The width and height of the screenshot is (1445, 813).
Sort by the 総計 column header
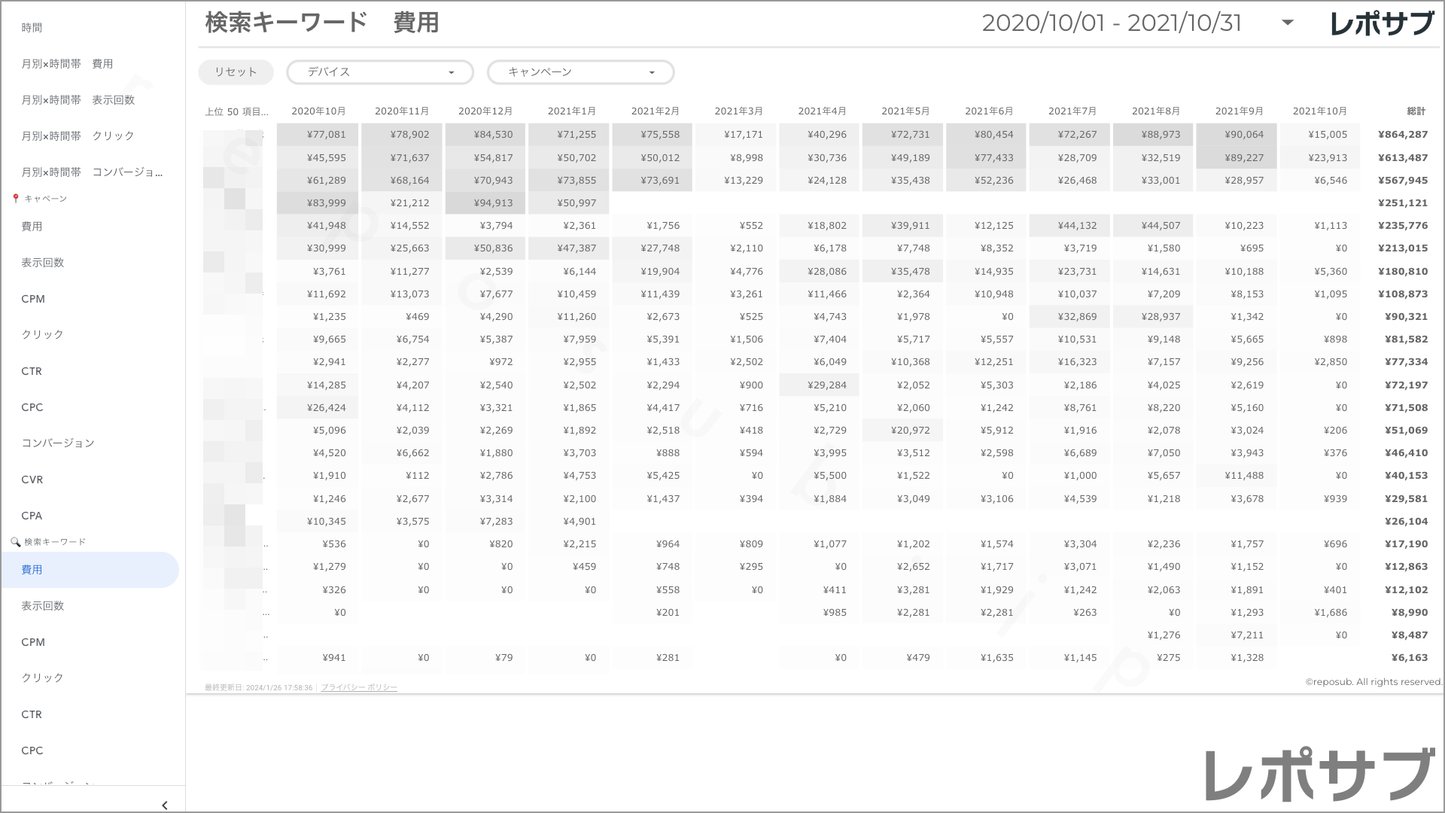coord(1415,111)
